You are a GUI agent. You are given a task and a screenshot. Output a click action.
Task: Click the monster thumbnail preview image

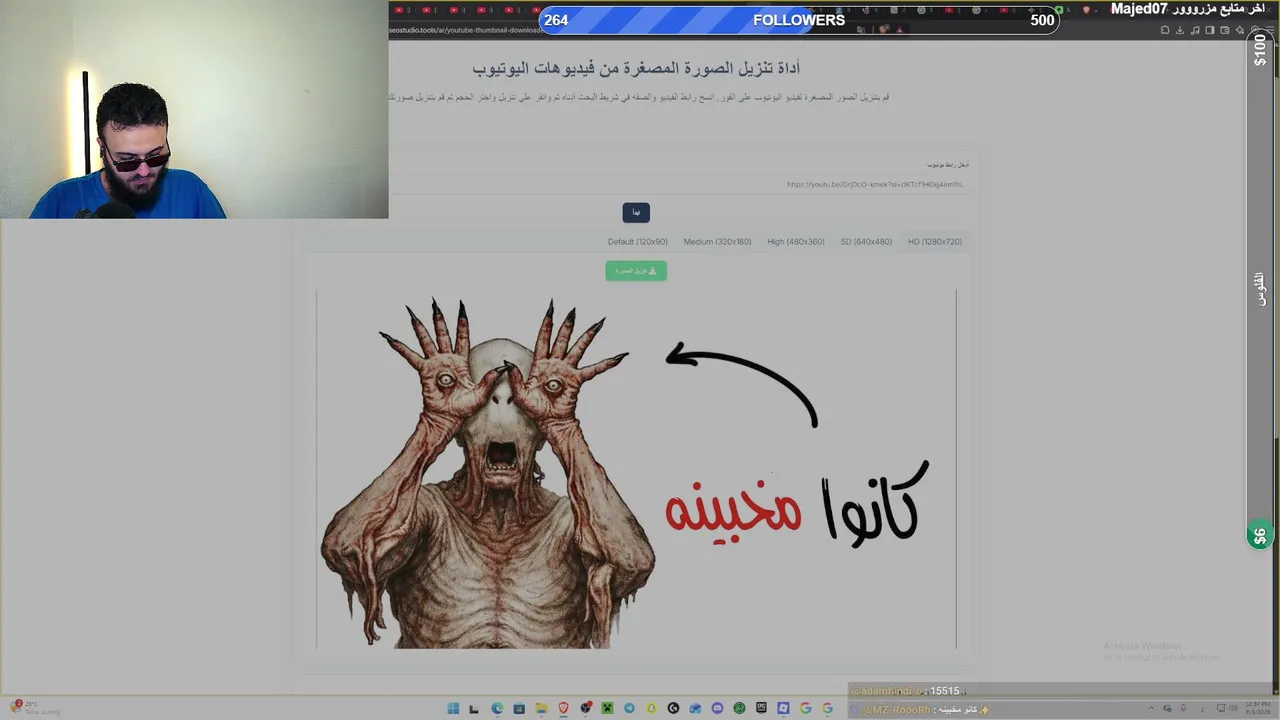(x=636, y=469)
